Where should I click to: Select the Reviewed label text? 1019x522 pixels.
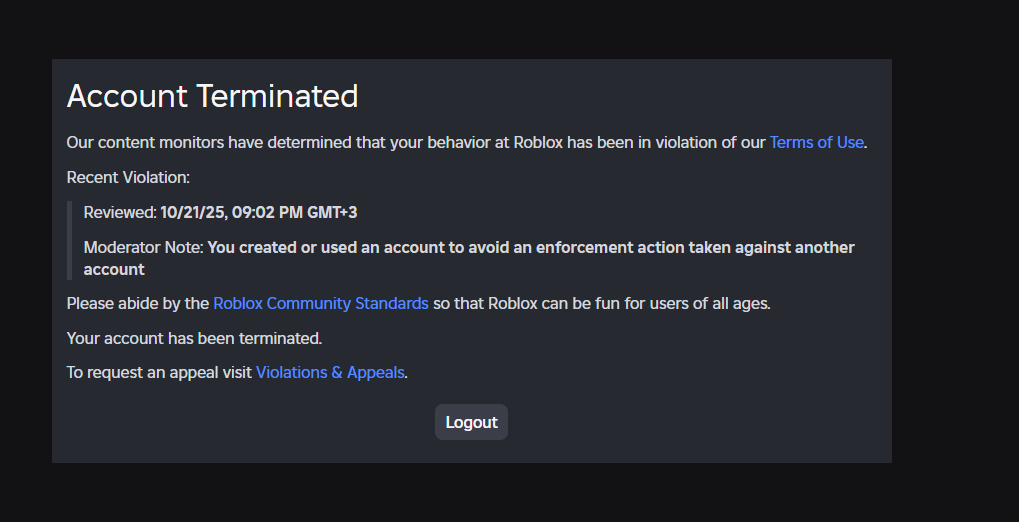pos(120,213)
